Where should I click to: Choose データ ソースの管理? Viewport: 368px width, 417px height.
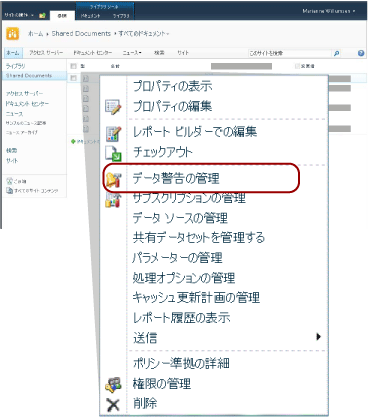click(x=180, y=218)
